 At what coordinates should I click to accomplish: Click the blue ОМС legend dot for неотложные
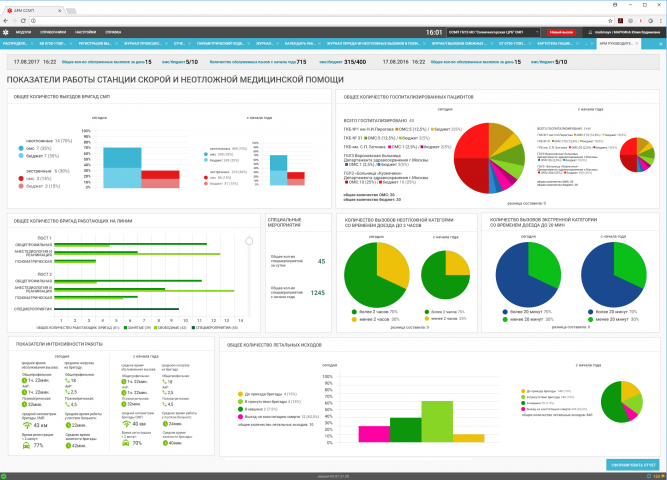tap(21, 148)
